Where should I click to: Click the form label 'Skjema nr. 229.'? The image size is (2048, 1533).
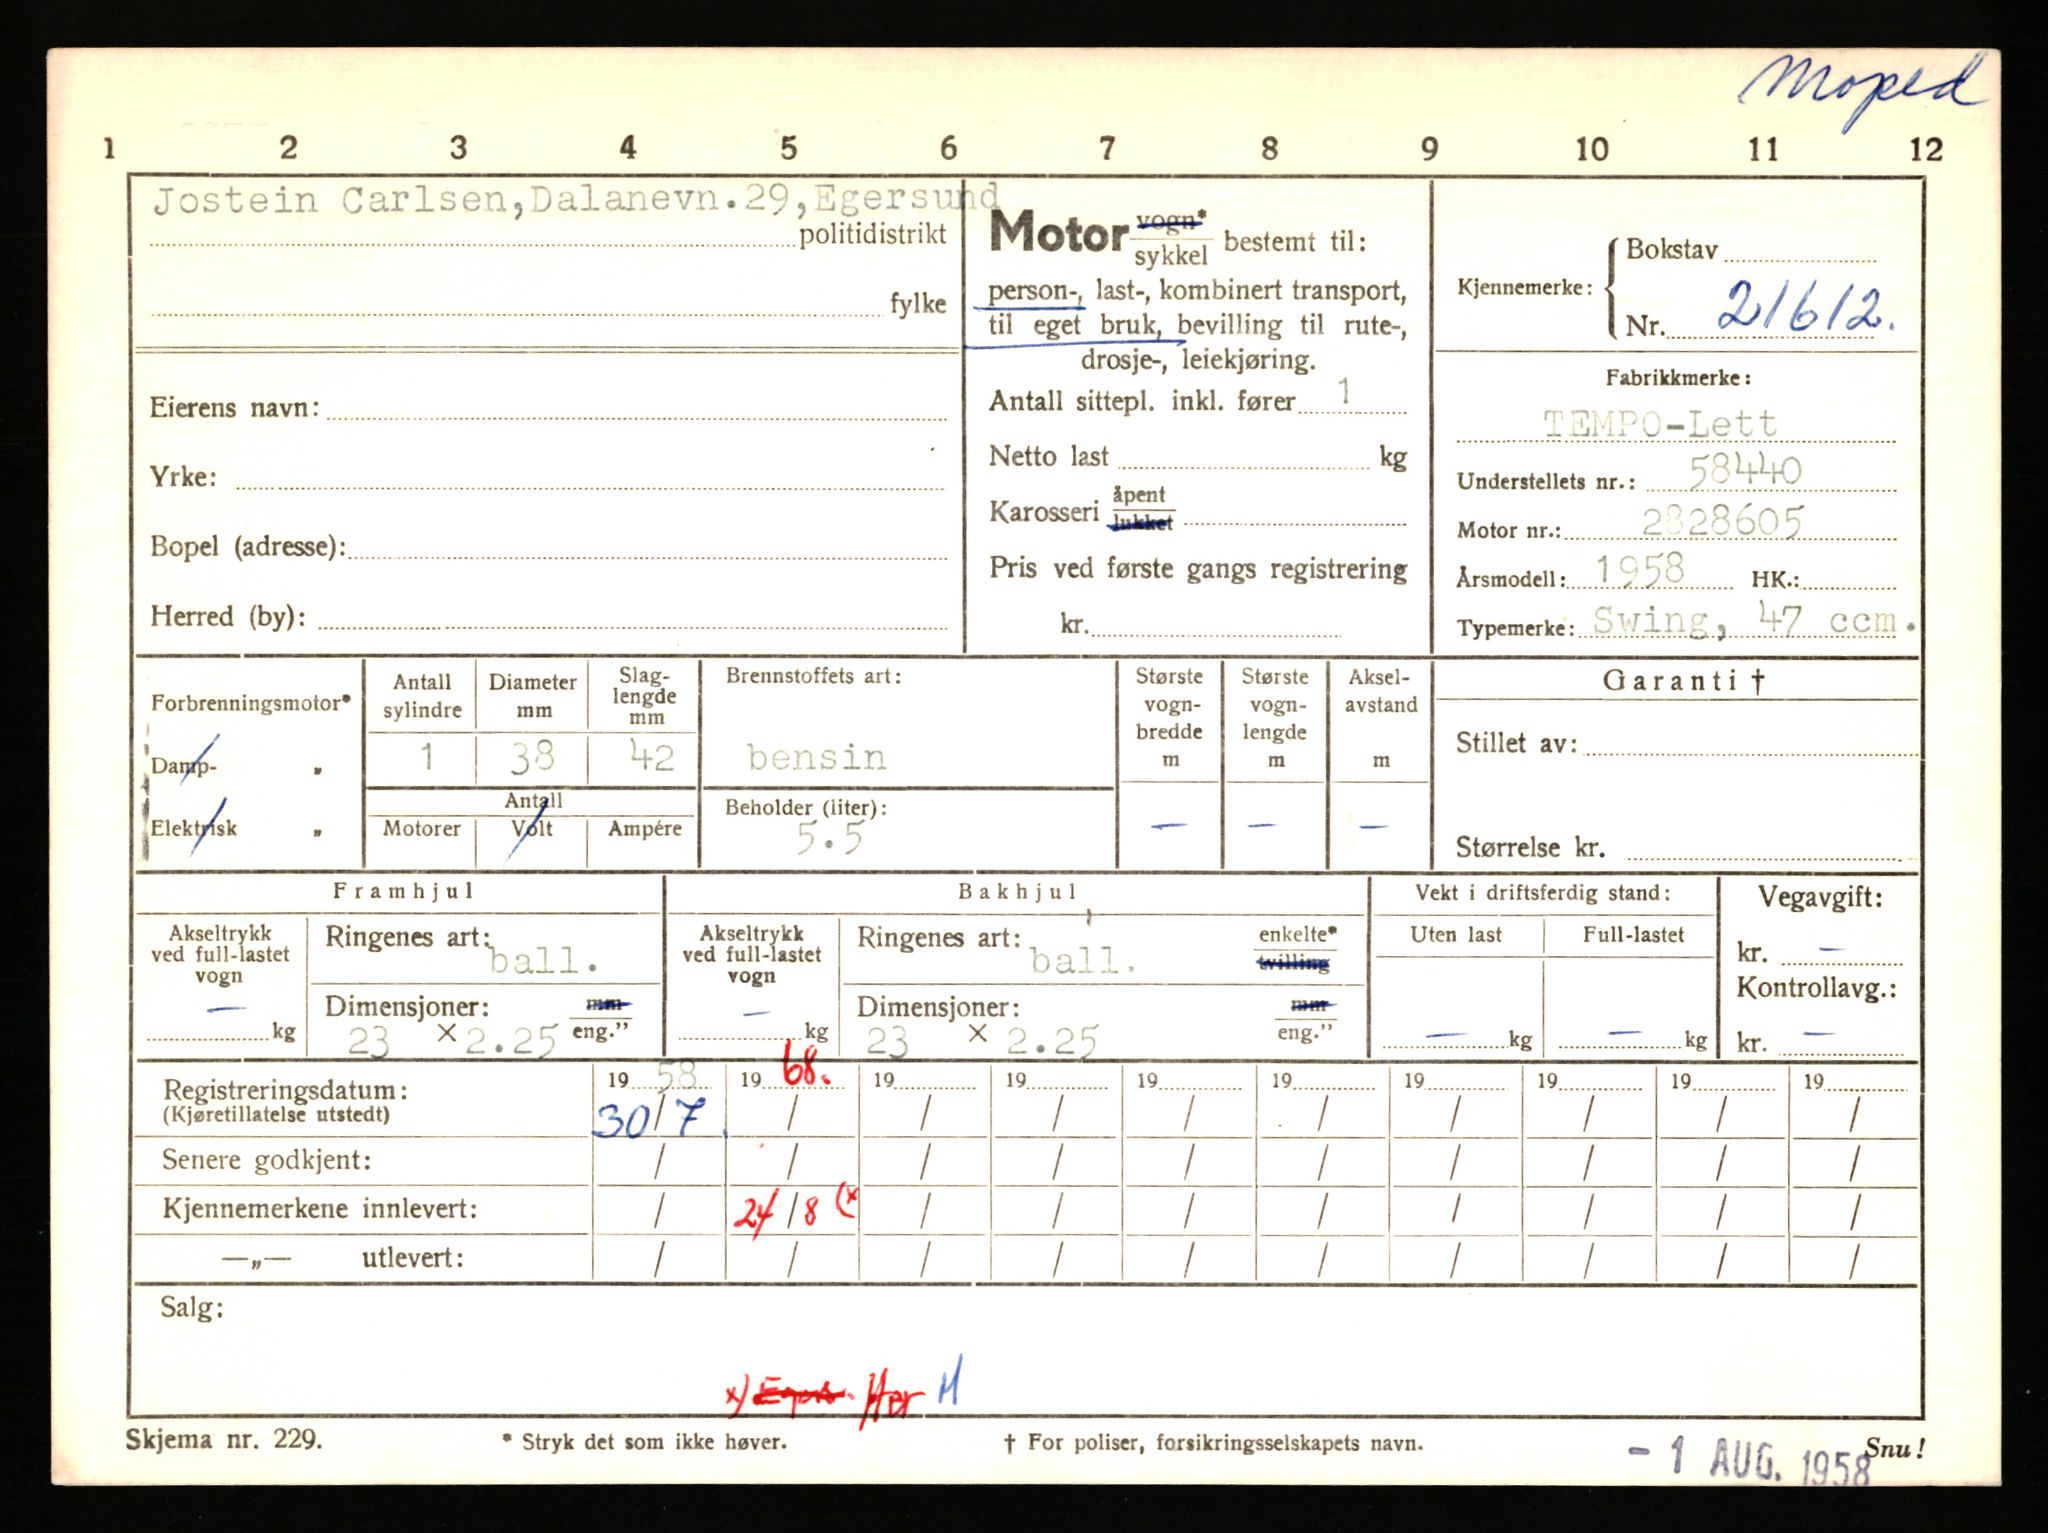pos(223,1441)
